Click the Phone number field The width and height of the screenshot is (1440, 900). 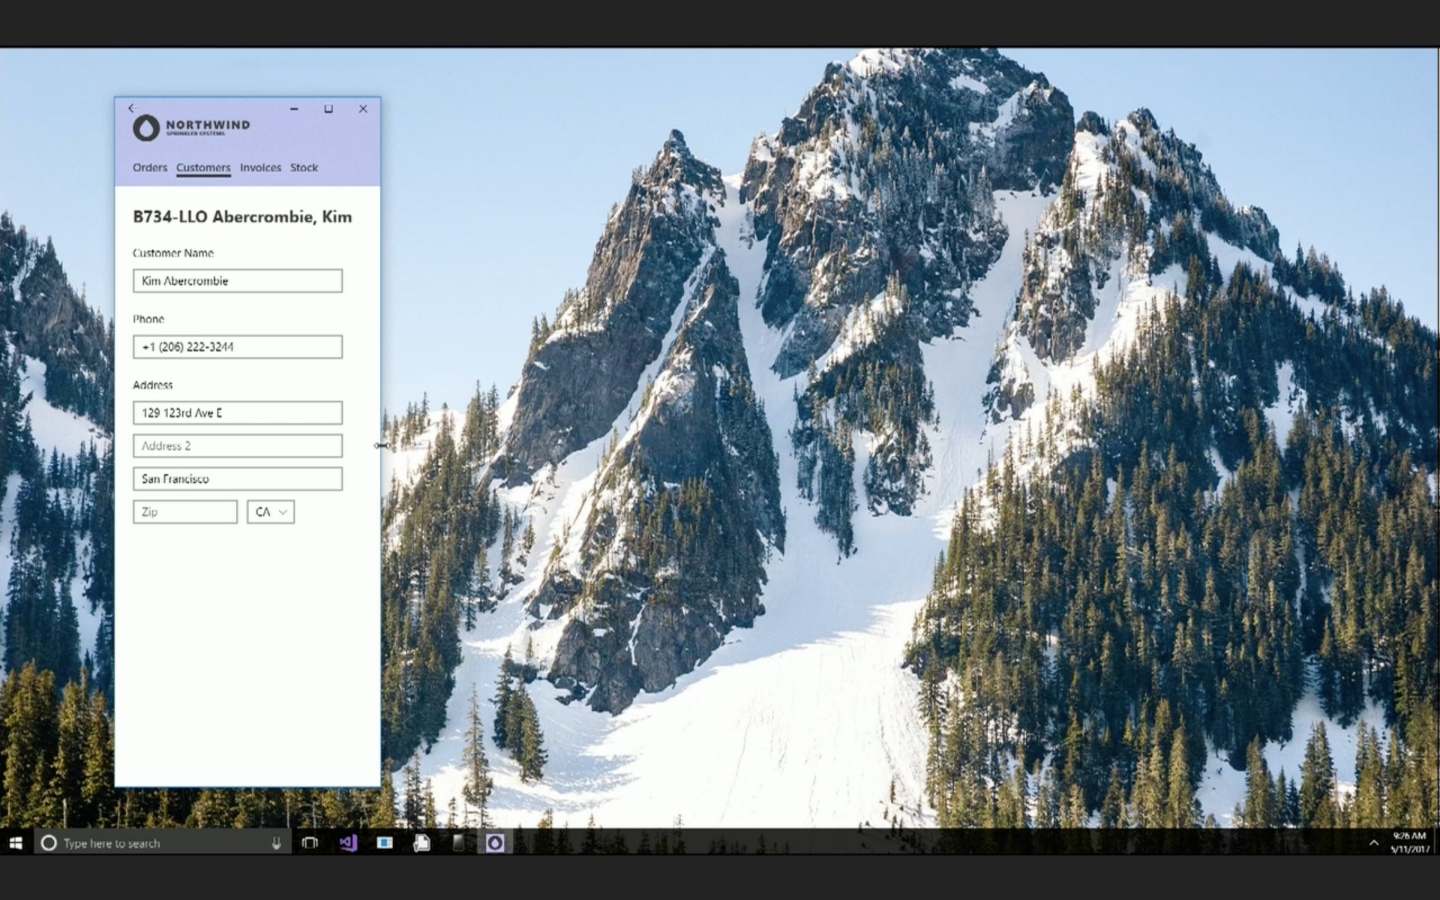(238, 347)
